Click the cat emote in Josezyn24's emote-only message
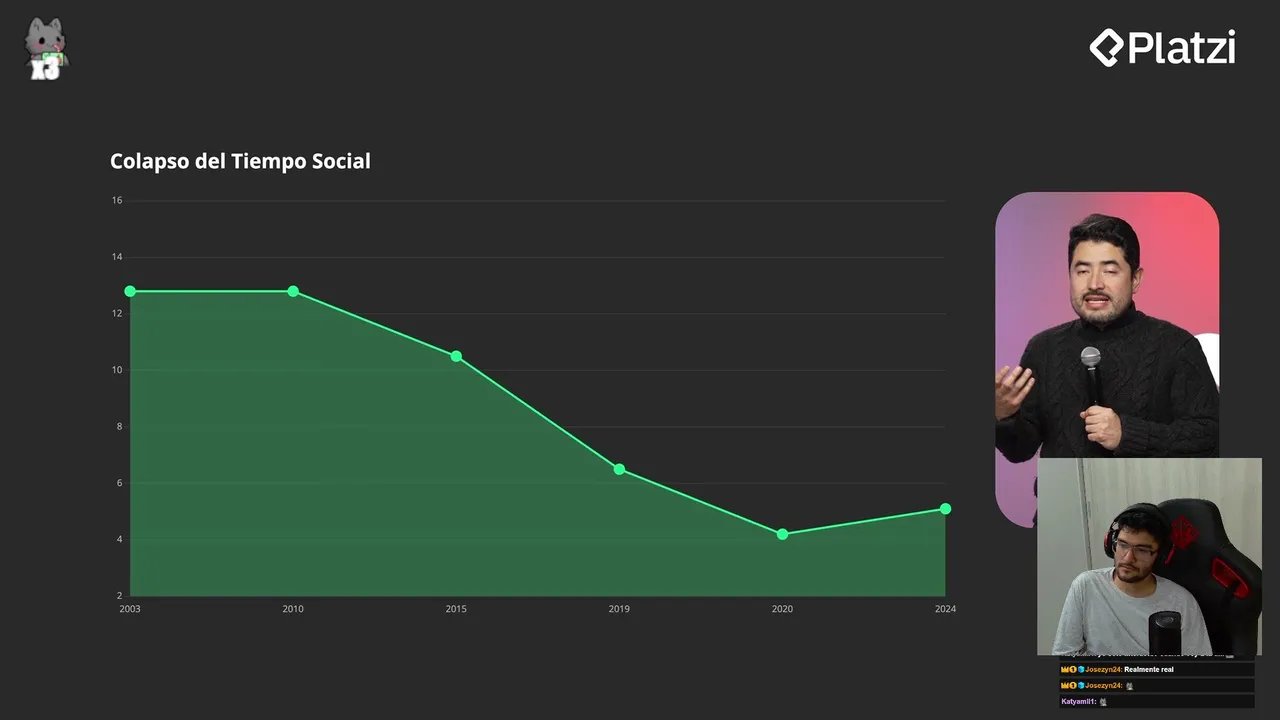 [x=1129, y=686]
